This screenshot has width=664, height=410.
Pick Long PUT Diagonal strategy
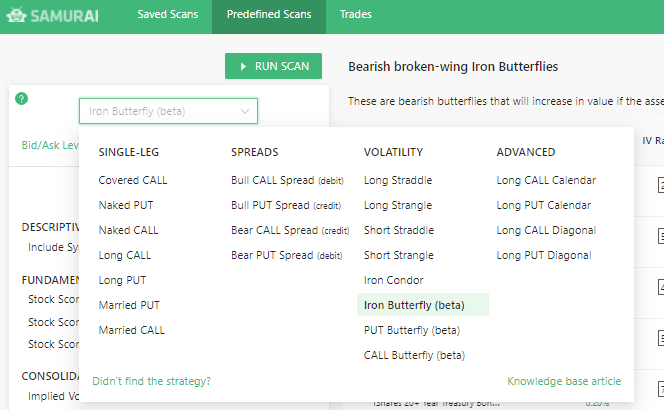(544, 255)
